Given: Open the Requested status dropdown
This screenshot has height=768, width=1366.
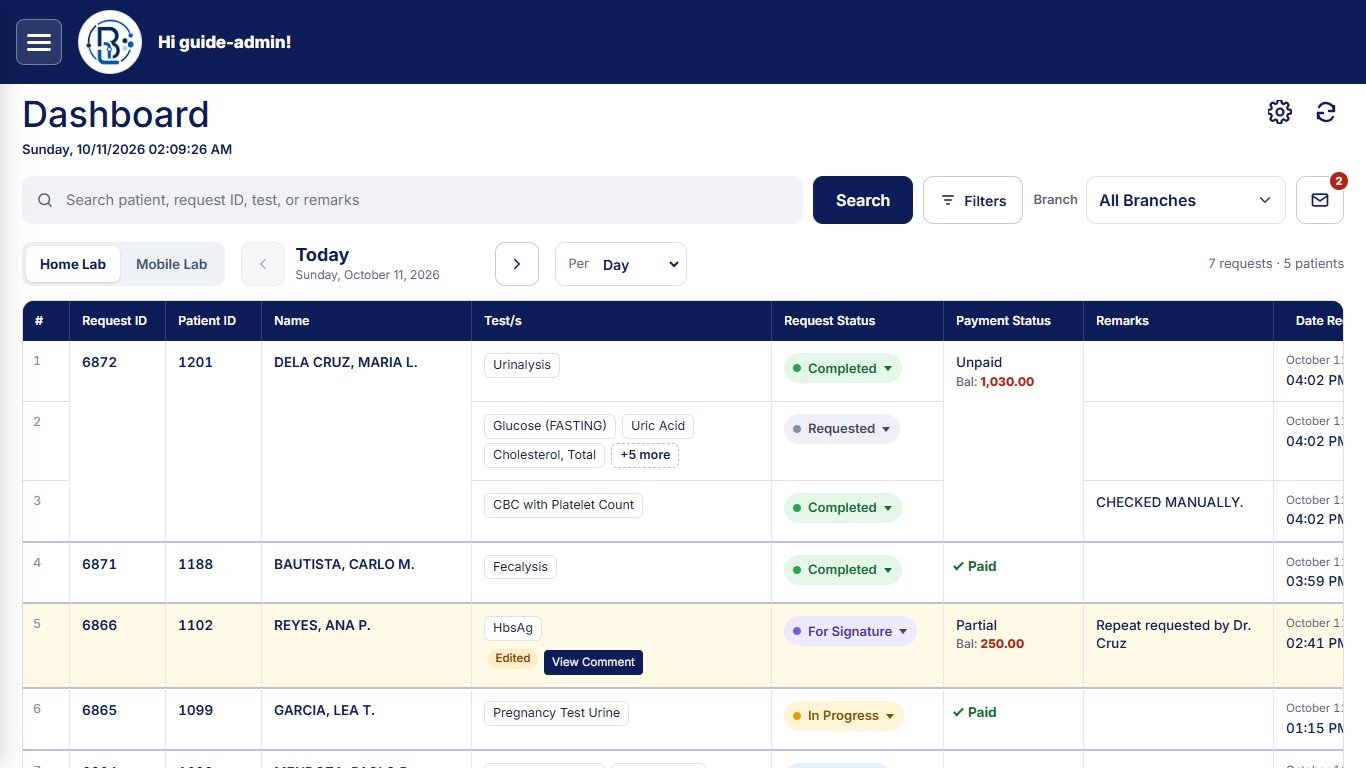Looking at the screenshot, I should tap(842, 429).
